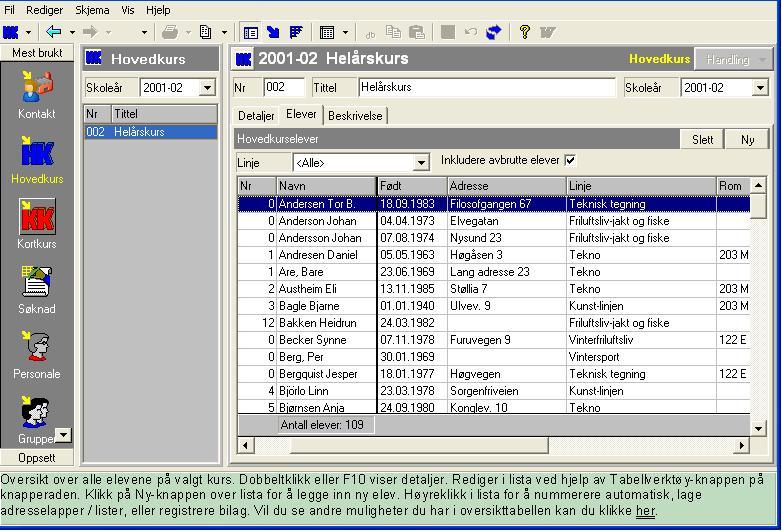Open the Rediger menu

[x=44, y=9]
